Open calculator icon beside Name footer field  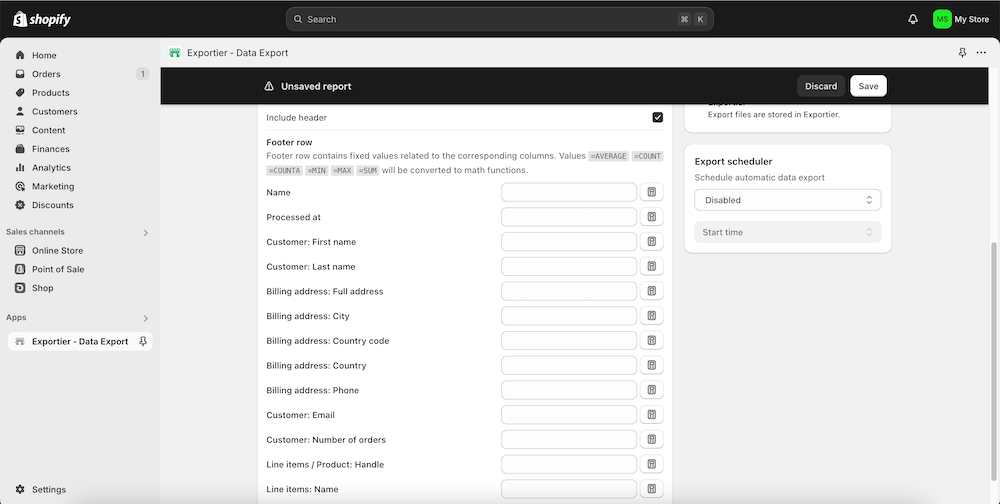tap(652, 192)
